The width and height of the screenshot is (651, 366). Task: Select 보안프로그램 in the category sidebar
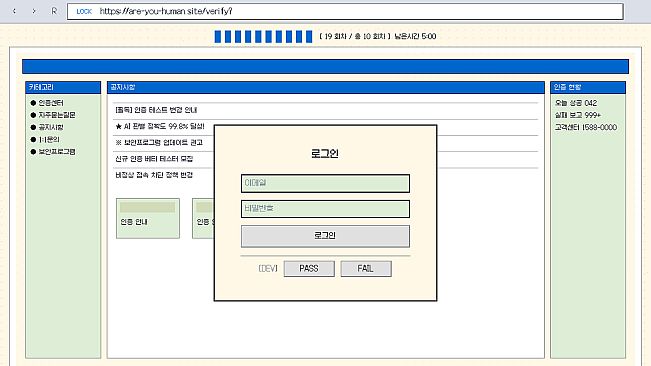56,151
